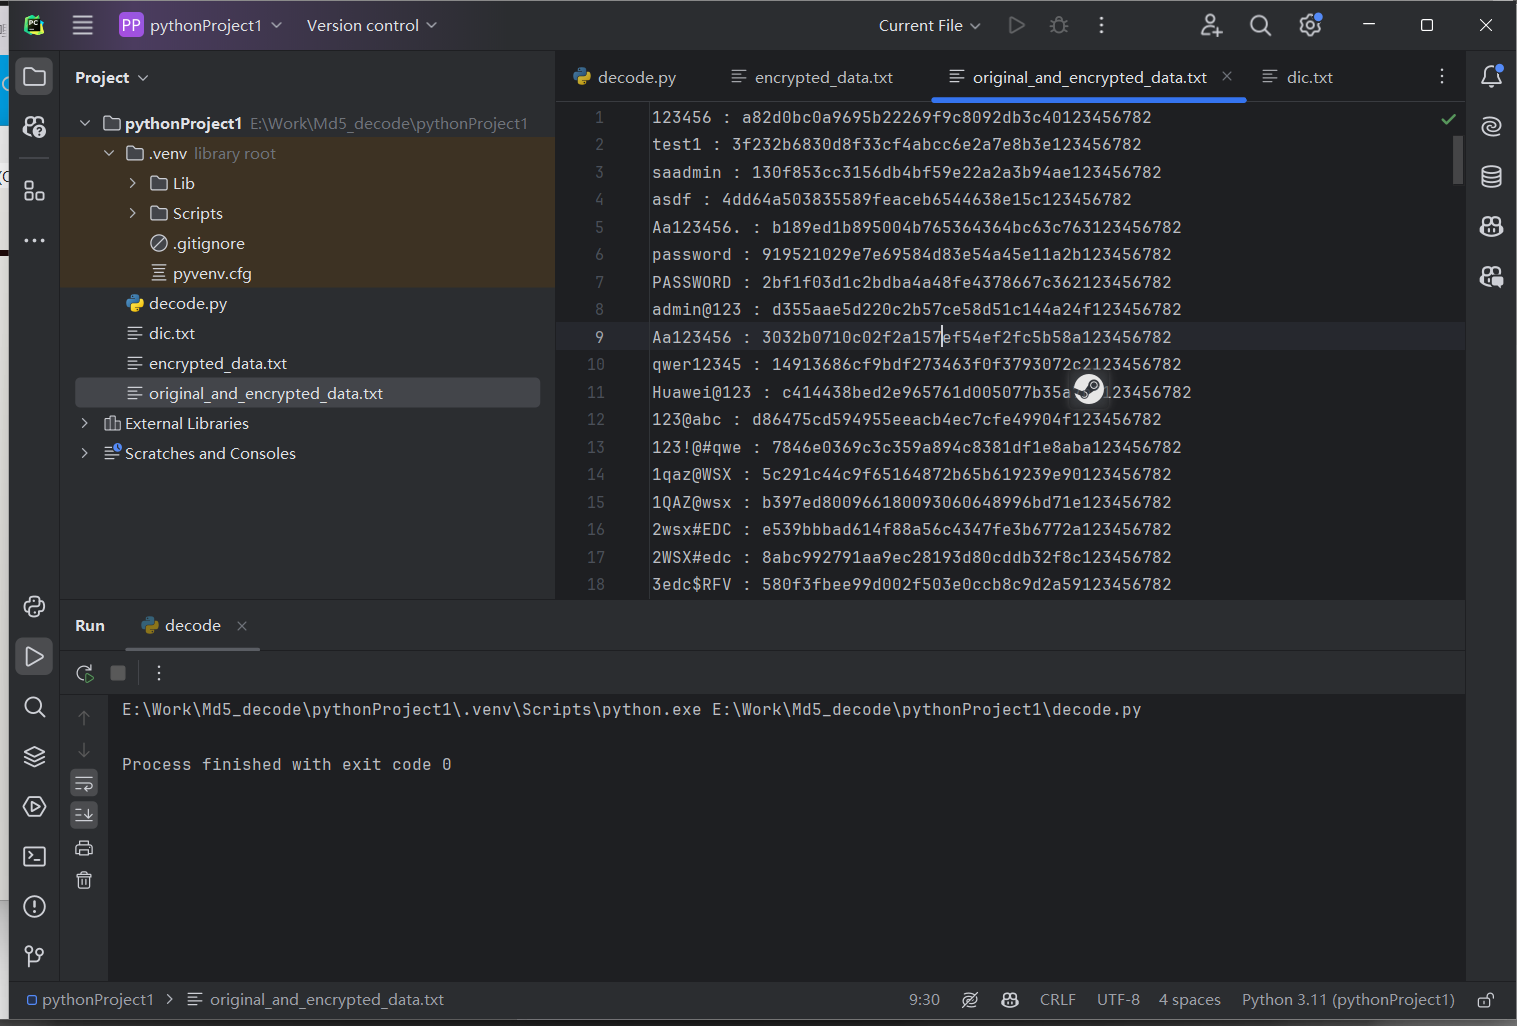Open AI Assistant spiral icon in right sidebar

coord(1491,126)
